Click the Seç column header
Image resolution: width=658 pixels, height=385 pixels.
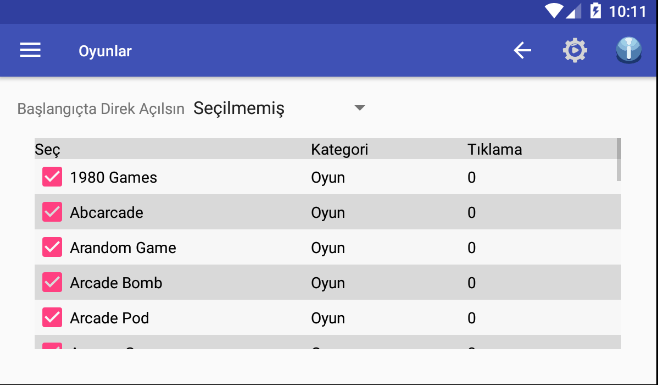pos(47,149)
